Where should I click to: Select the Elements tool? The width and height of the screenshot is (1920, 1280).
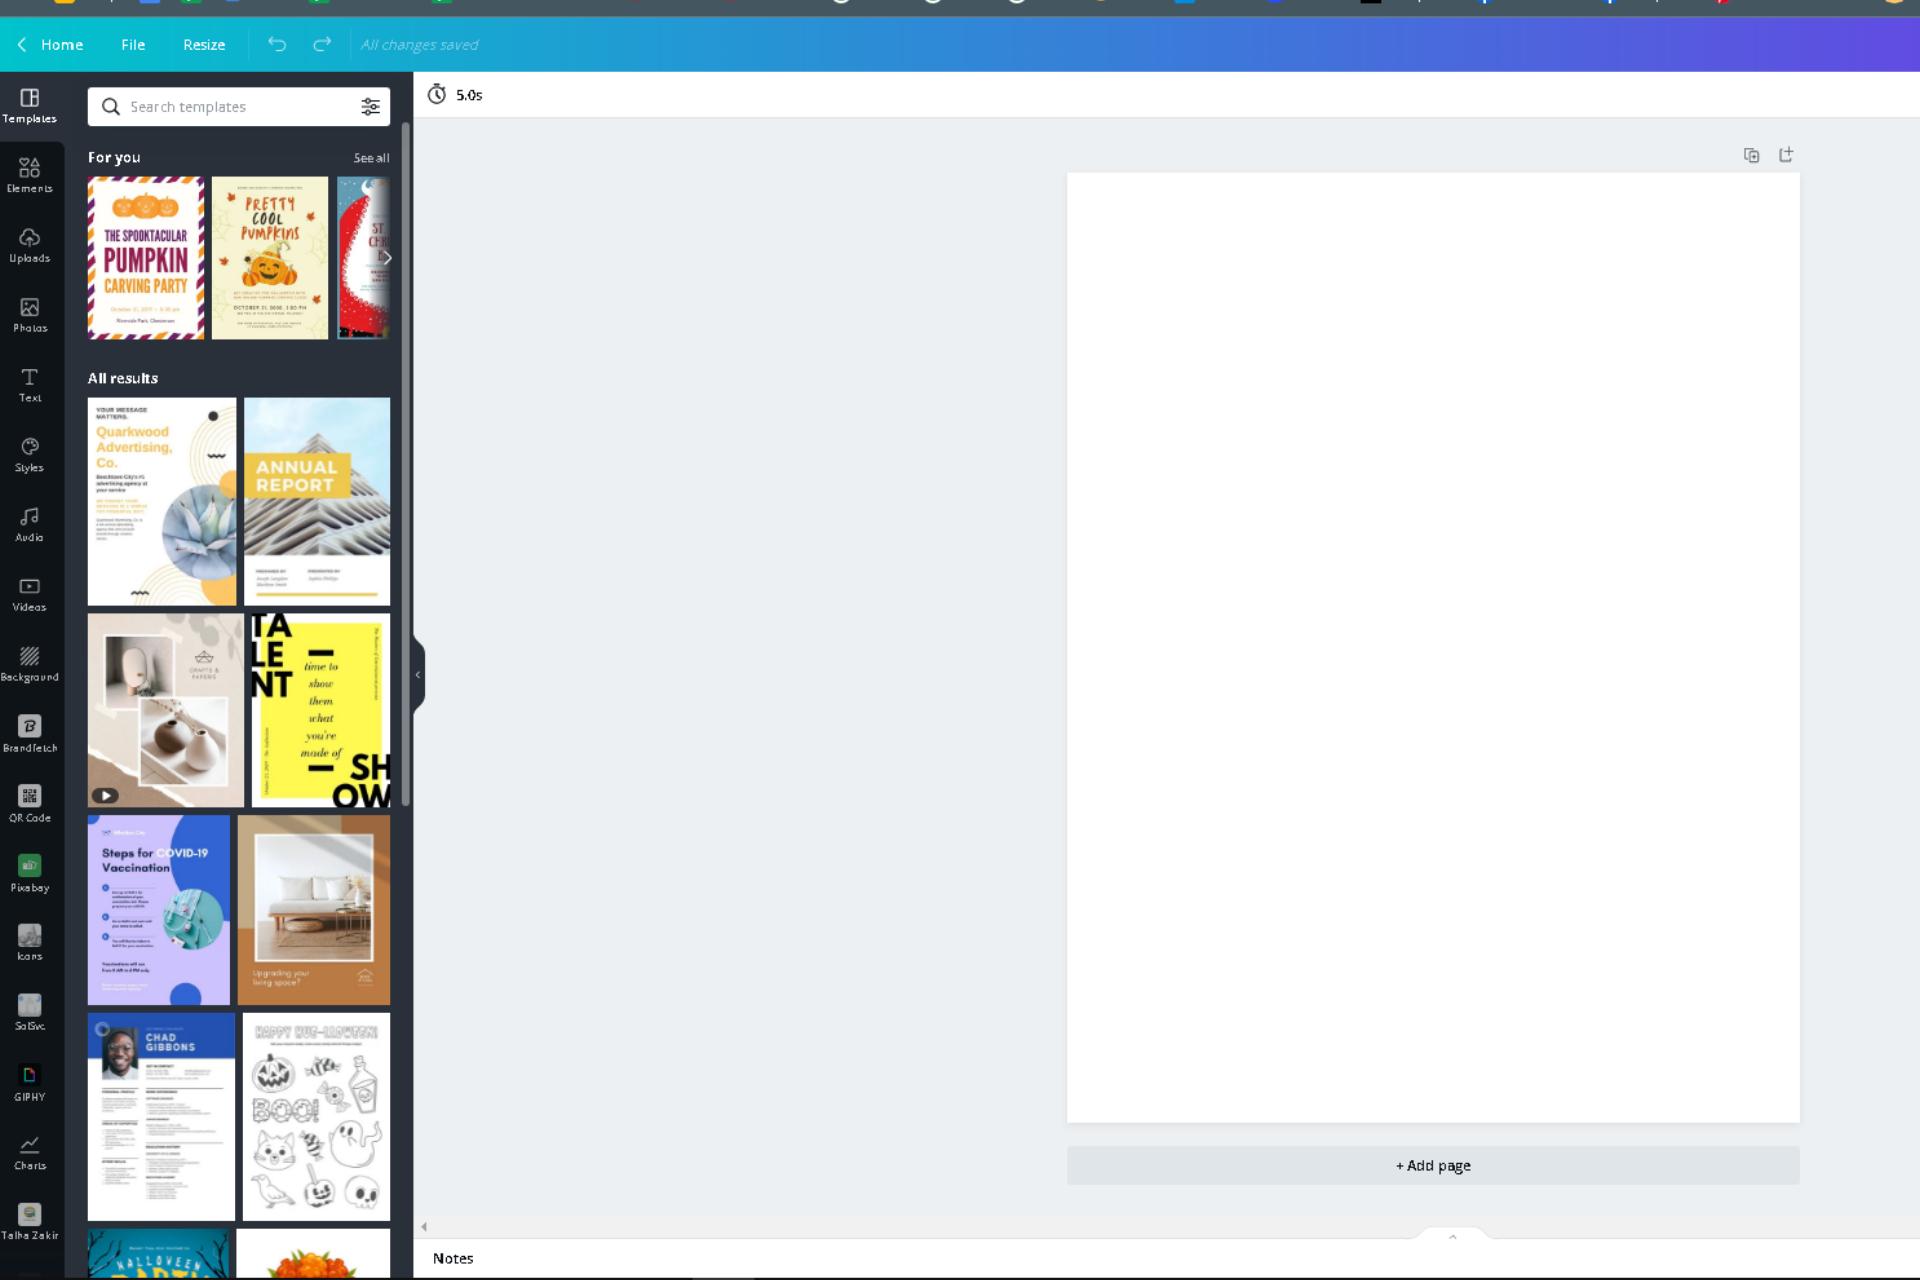point(29,173)
